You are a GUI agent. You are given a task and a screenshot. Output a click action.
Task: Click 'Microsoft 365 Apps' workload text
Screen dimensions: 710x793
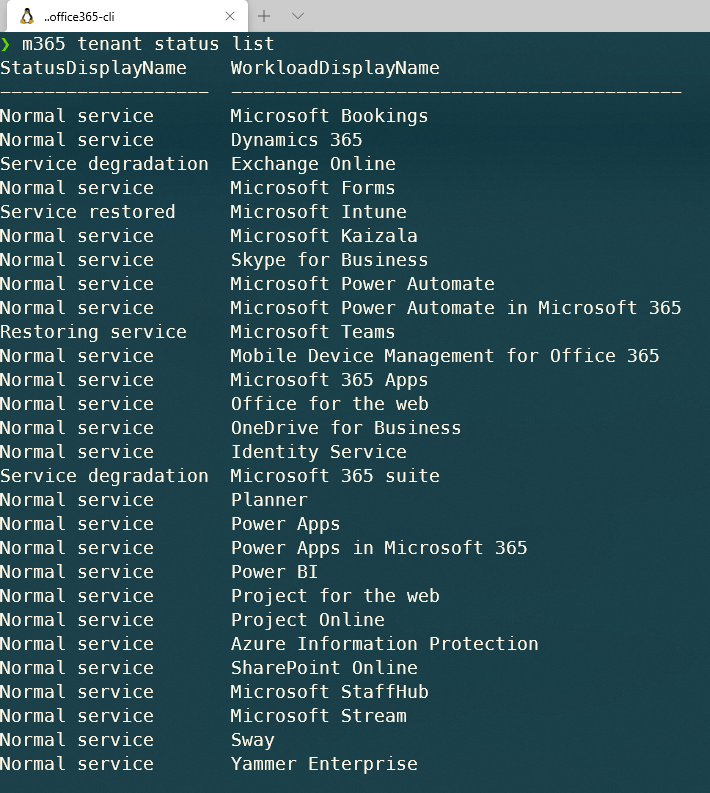point(329,380)
